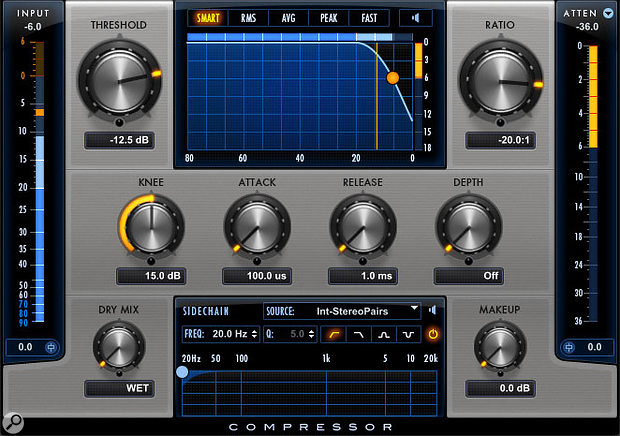Image resolution: width=620 pixels, height=436 pixels.
Task: Click the sidechain Q field 5.0
Action: [290, 334]
